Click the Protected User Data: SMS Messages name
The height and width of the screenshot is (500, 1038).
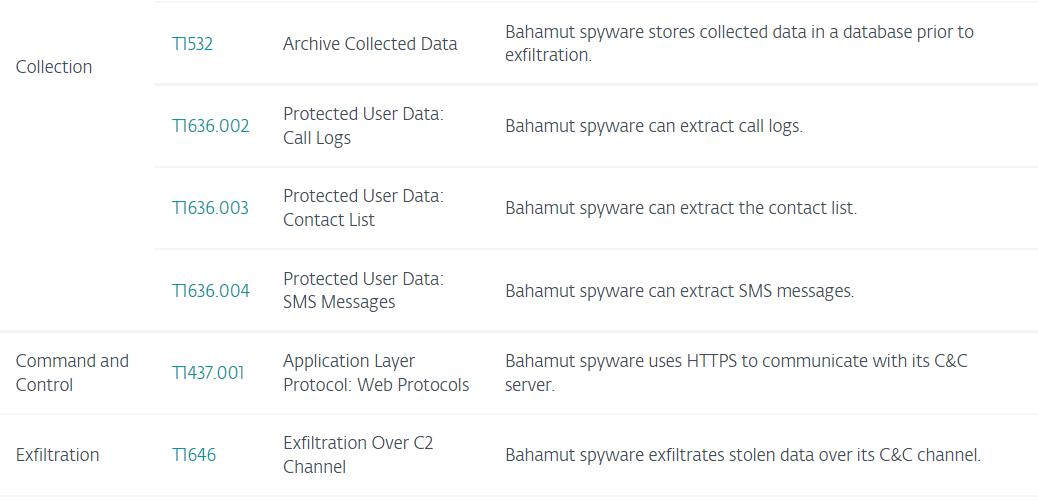click(x=363, y=291)
